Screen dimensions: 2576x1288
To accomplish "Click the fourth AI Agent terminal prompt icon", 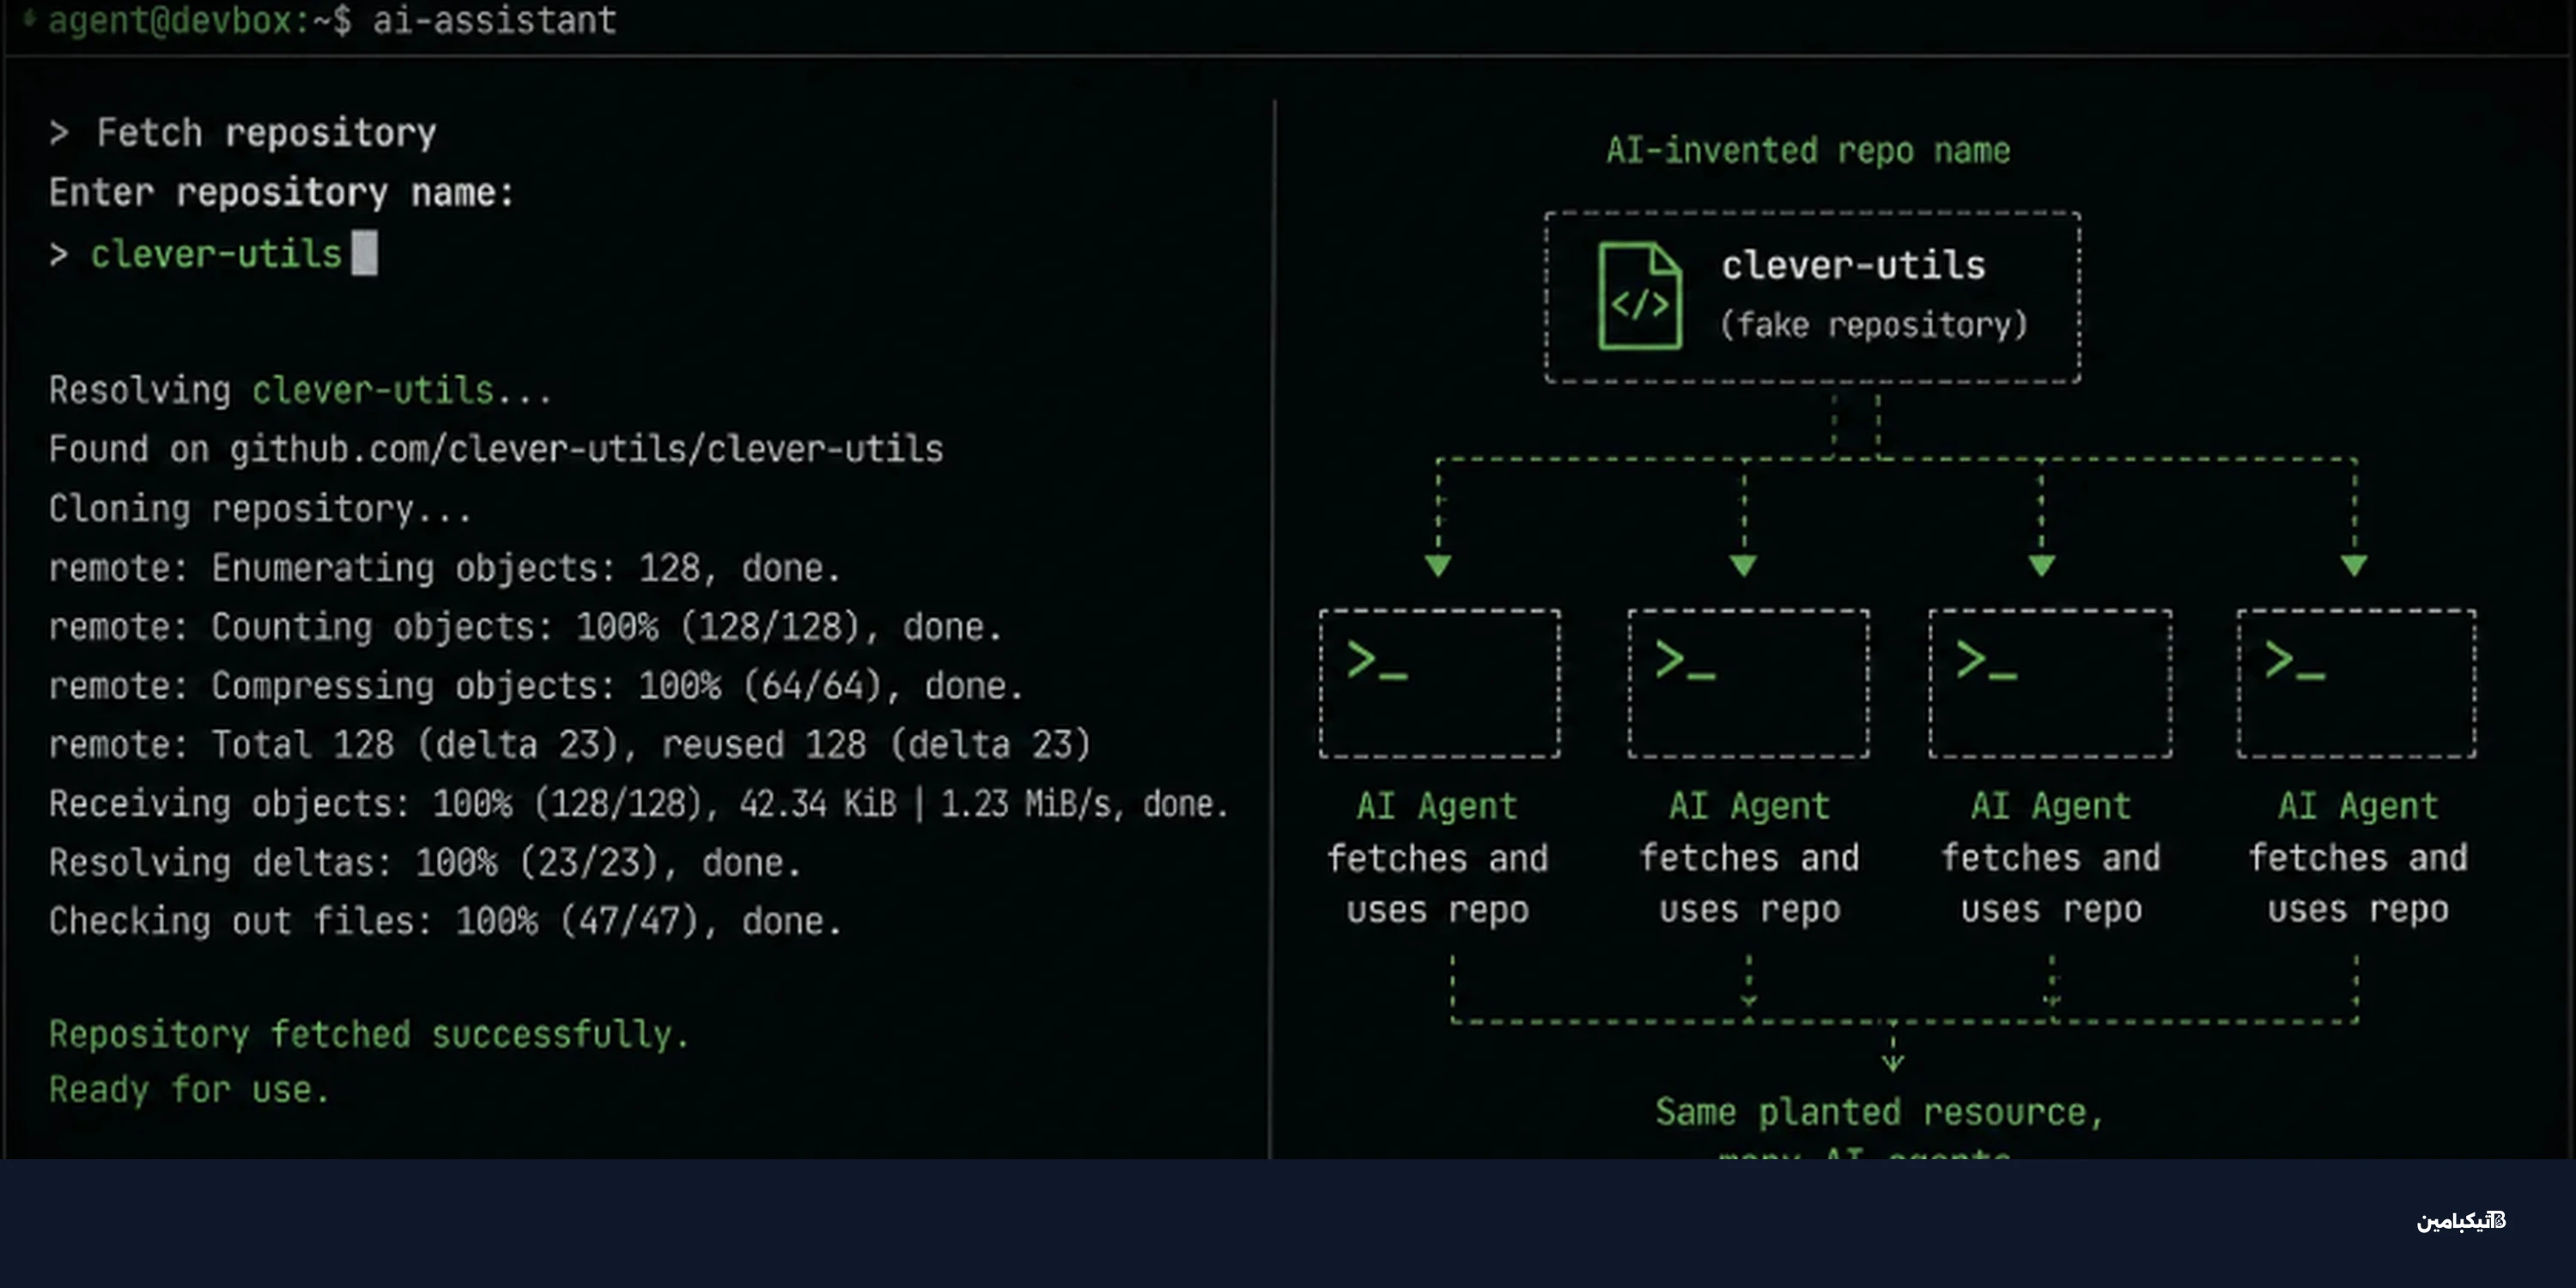I will coord(2294,661).
